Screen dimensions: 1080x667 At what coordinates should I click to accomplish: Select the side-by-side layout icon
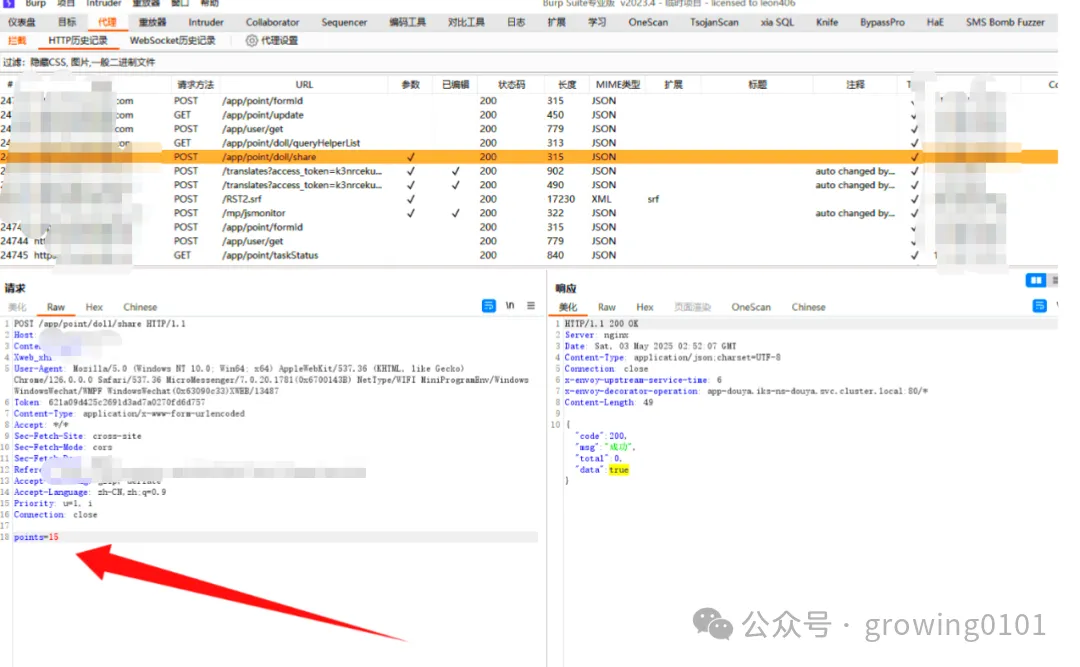tap(1035, 280)
